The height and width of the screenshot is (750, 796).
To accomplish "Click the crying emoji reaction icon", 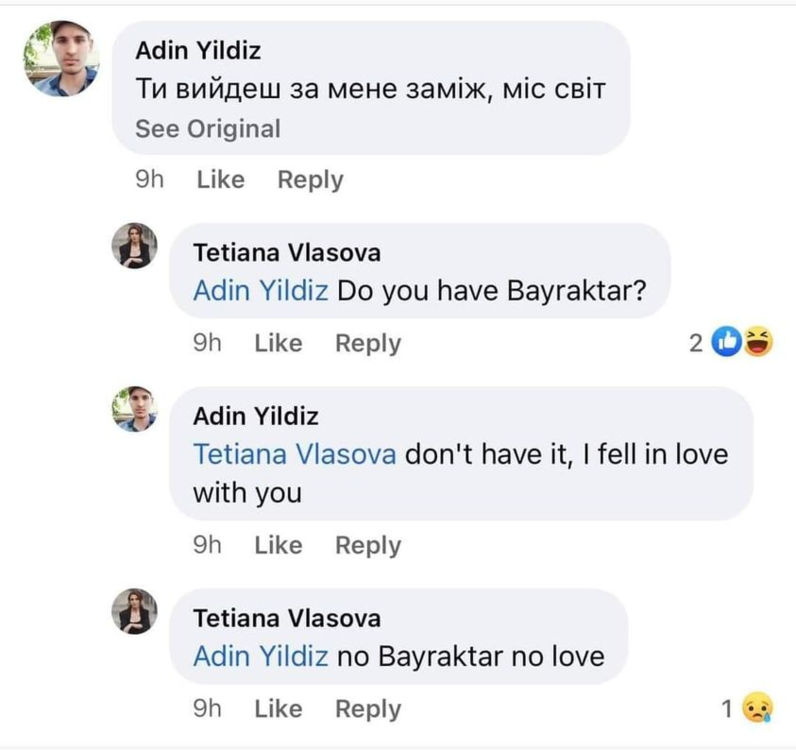I will pyautogui.click(x=760, y=709).
